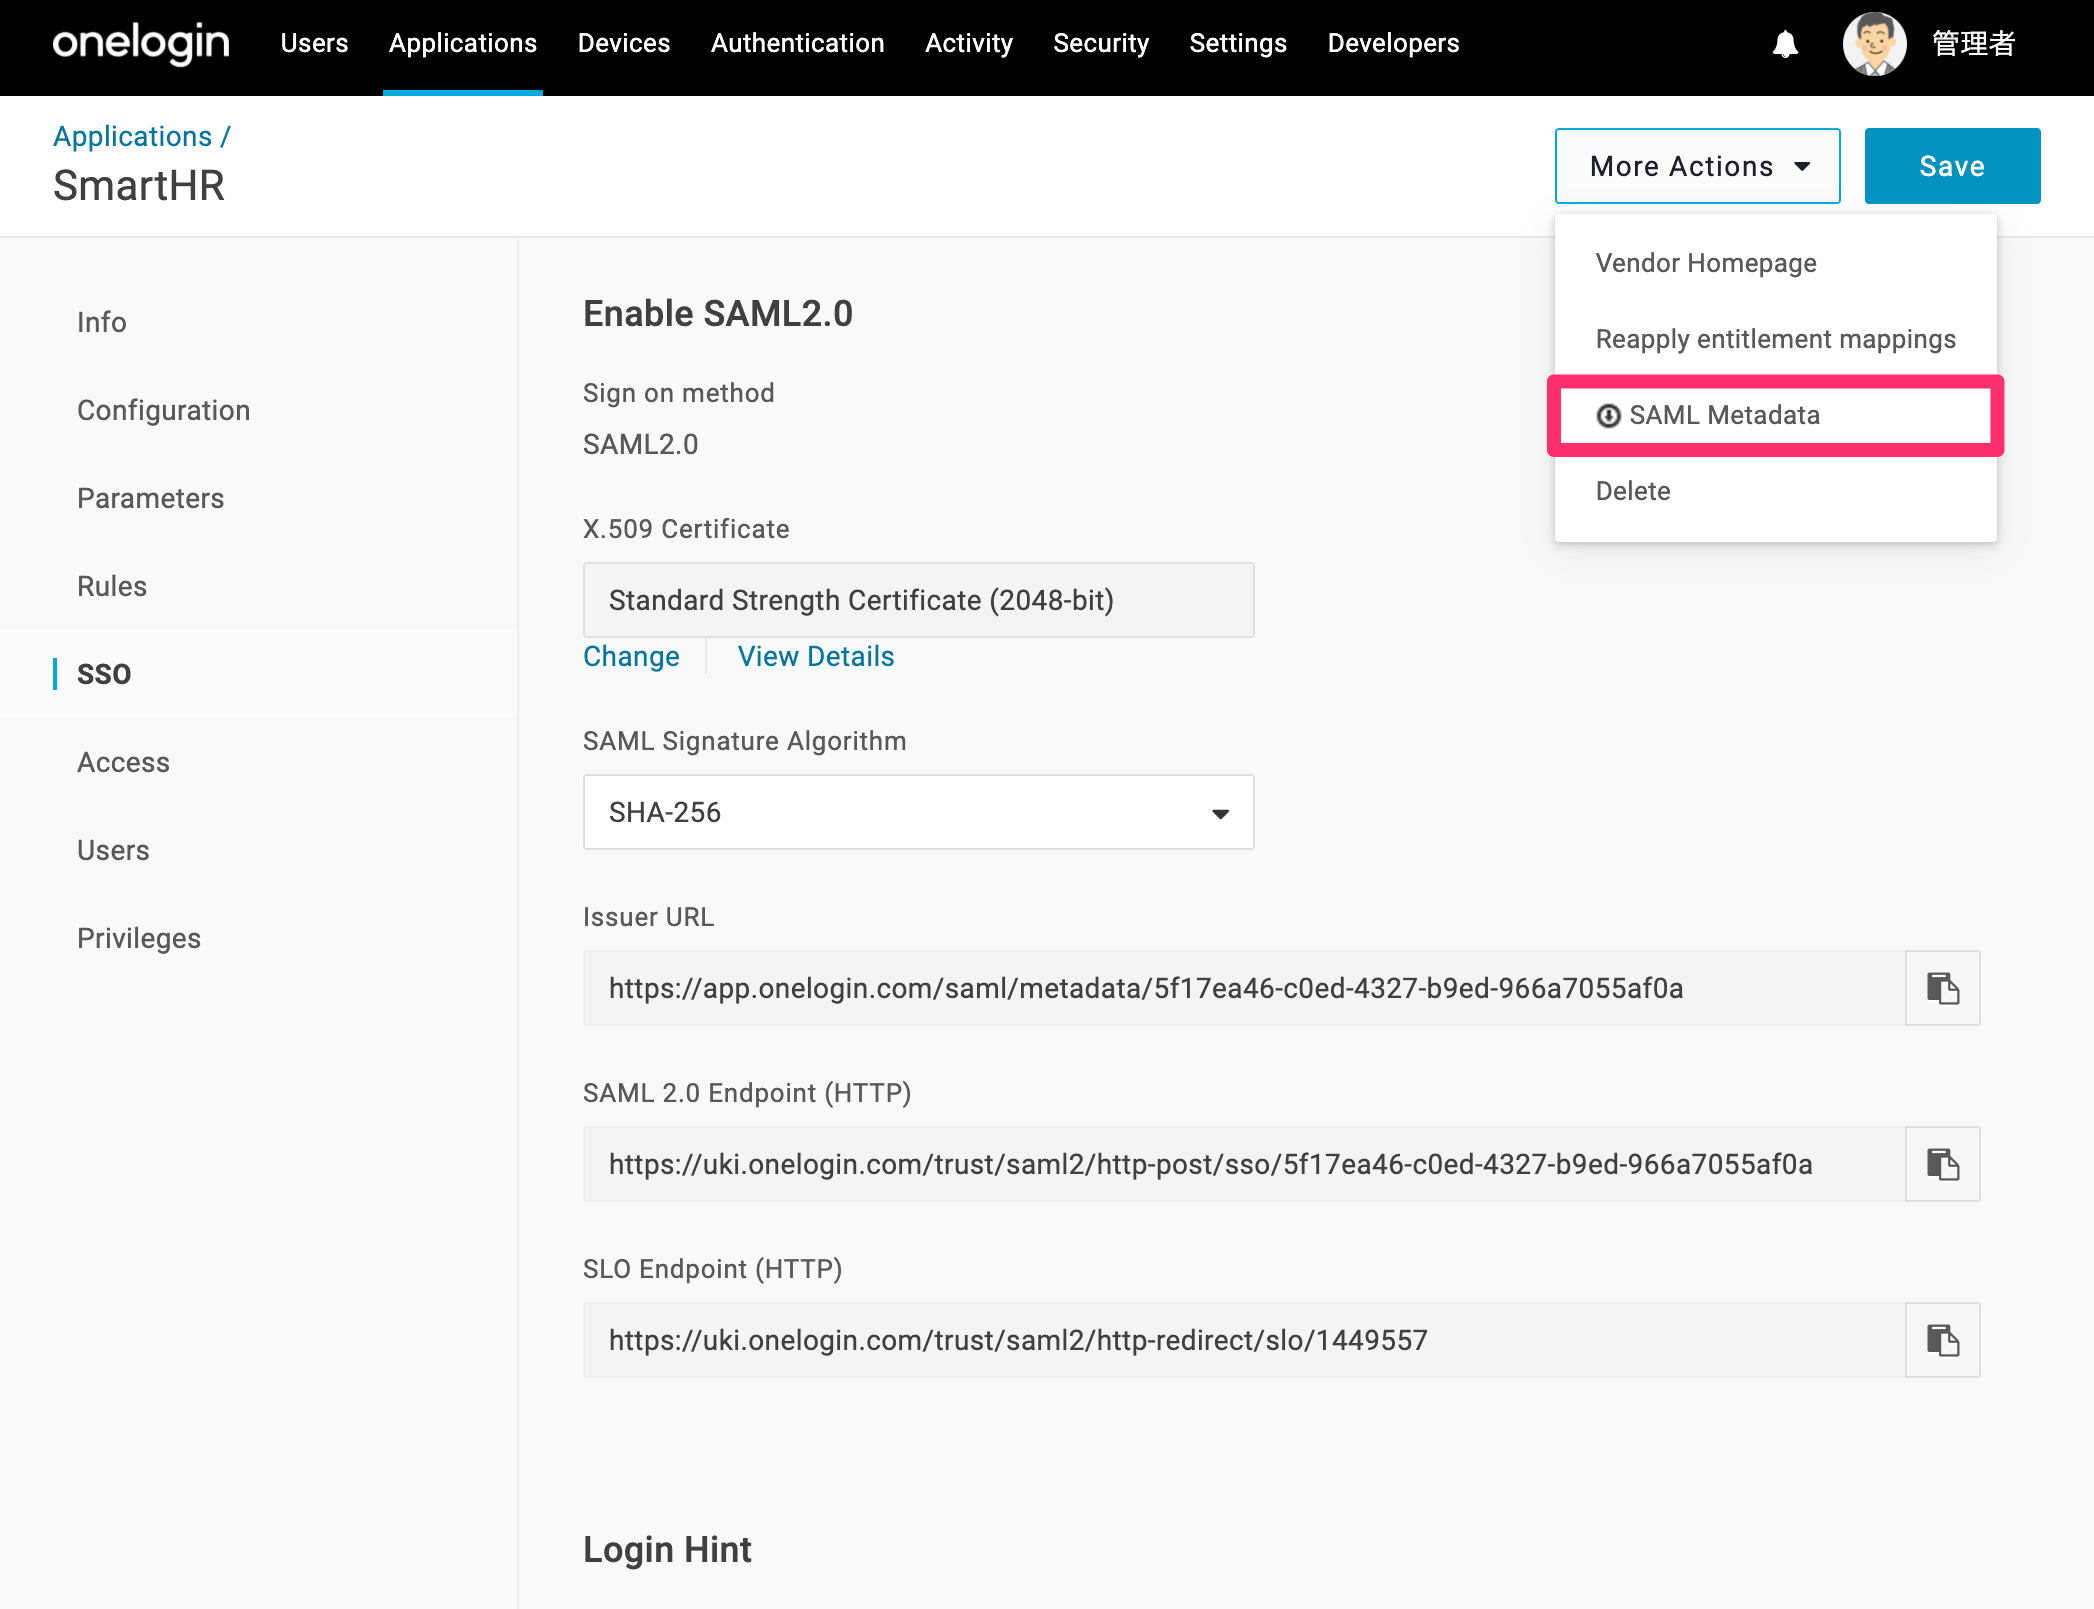Open the Access tab
The image size is (2094, 1609).
tap(124, 762)
